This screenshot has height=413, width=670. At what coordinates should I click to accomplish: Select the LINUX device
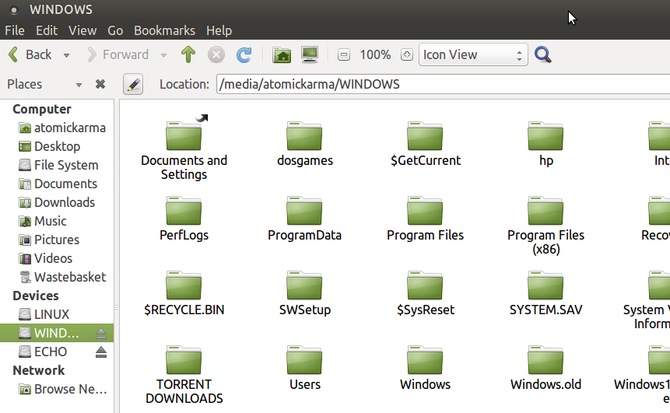[x=44, y=314]
